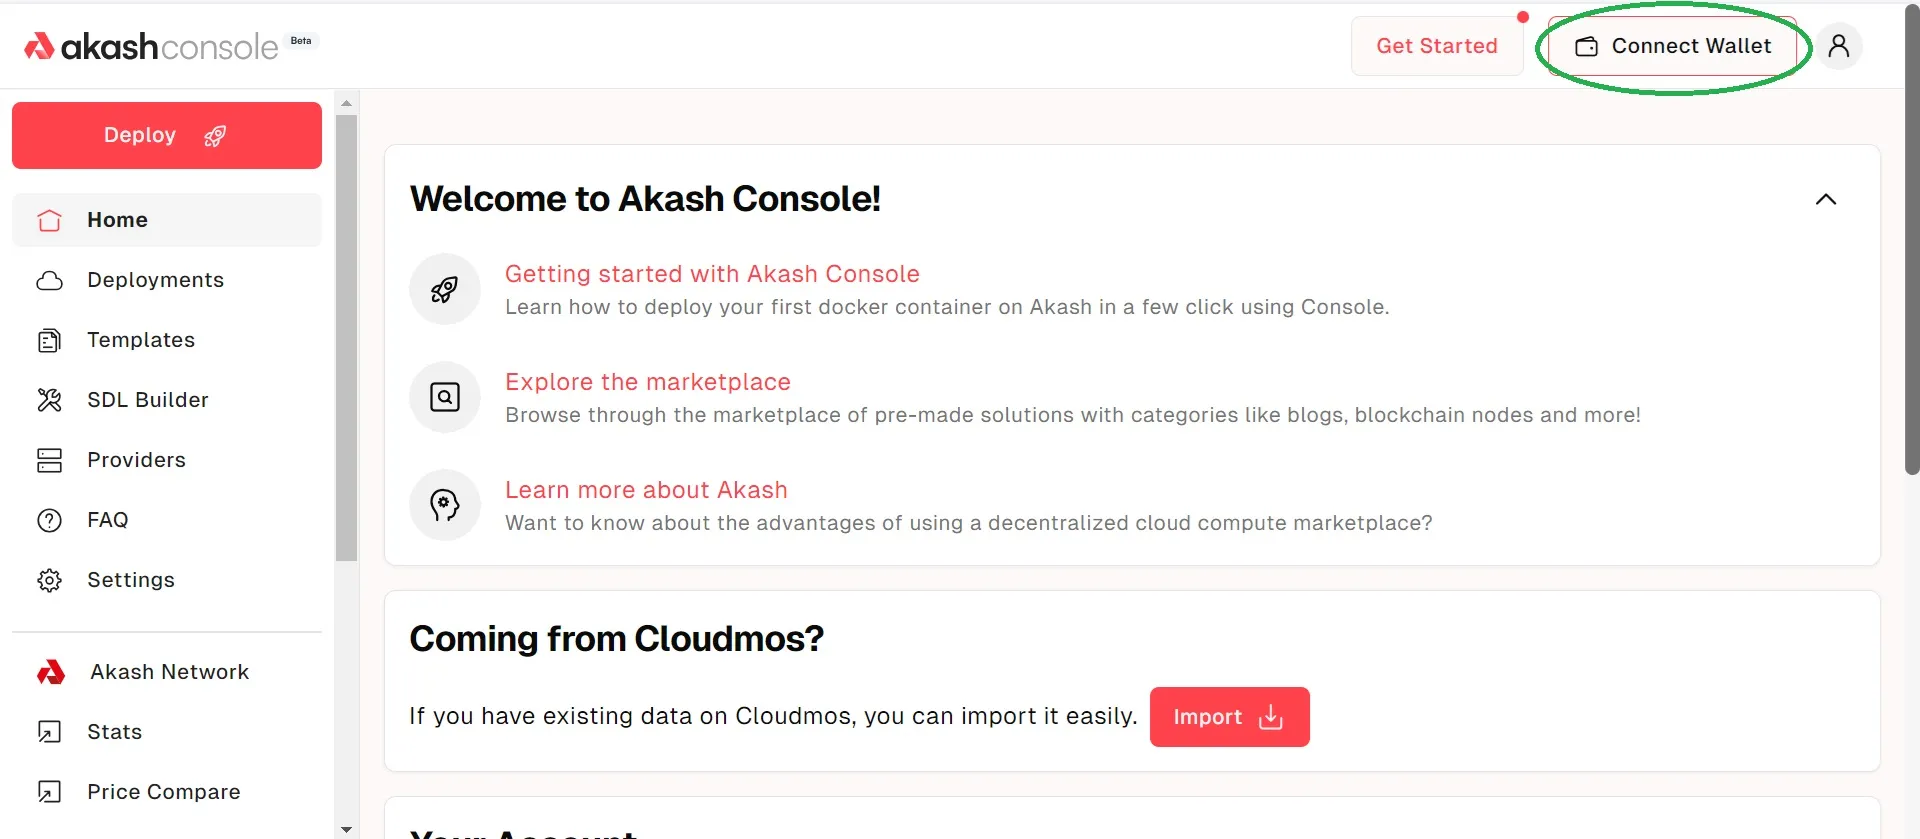Open Getting started with Akash Console link
The width and height of the screenshot is (1920, 839).
click(x=712, y=274)
